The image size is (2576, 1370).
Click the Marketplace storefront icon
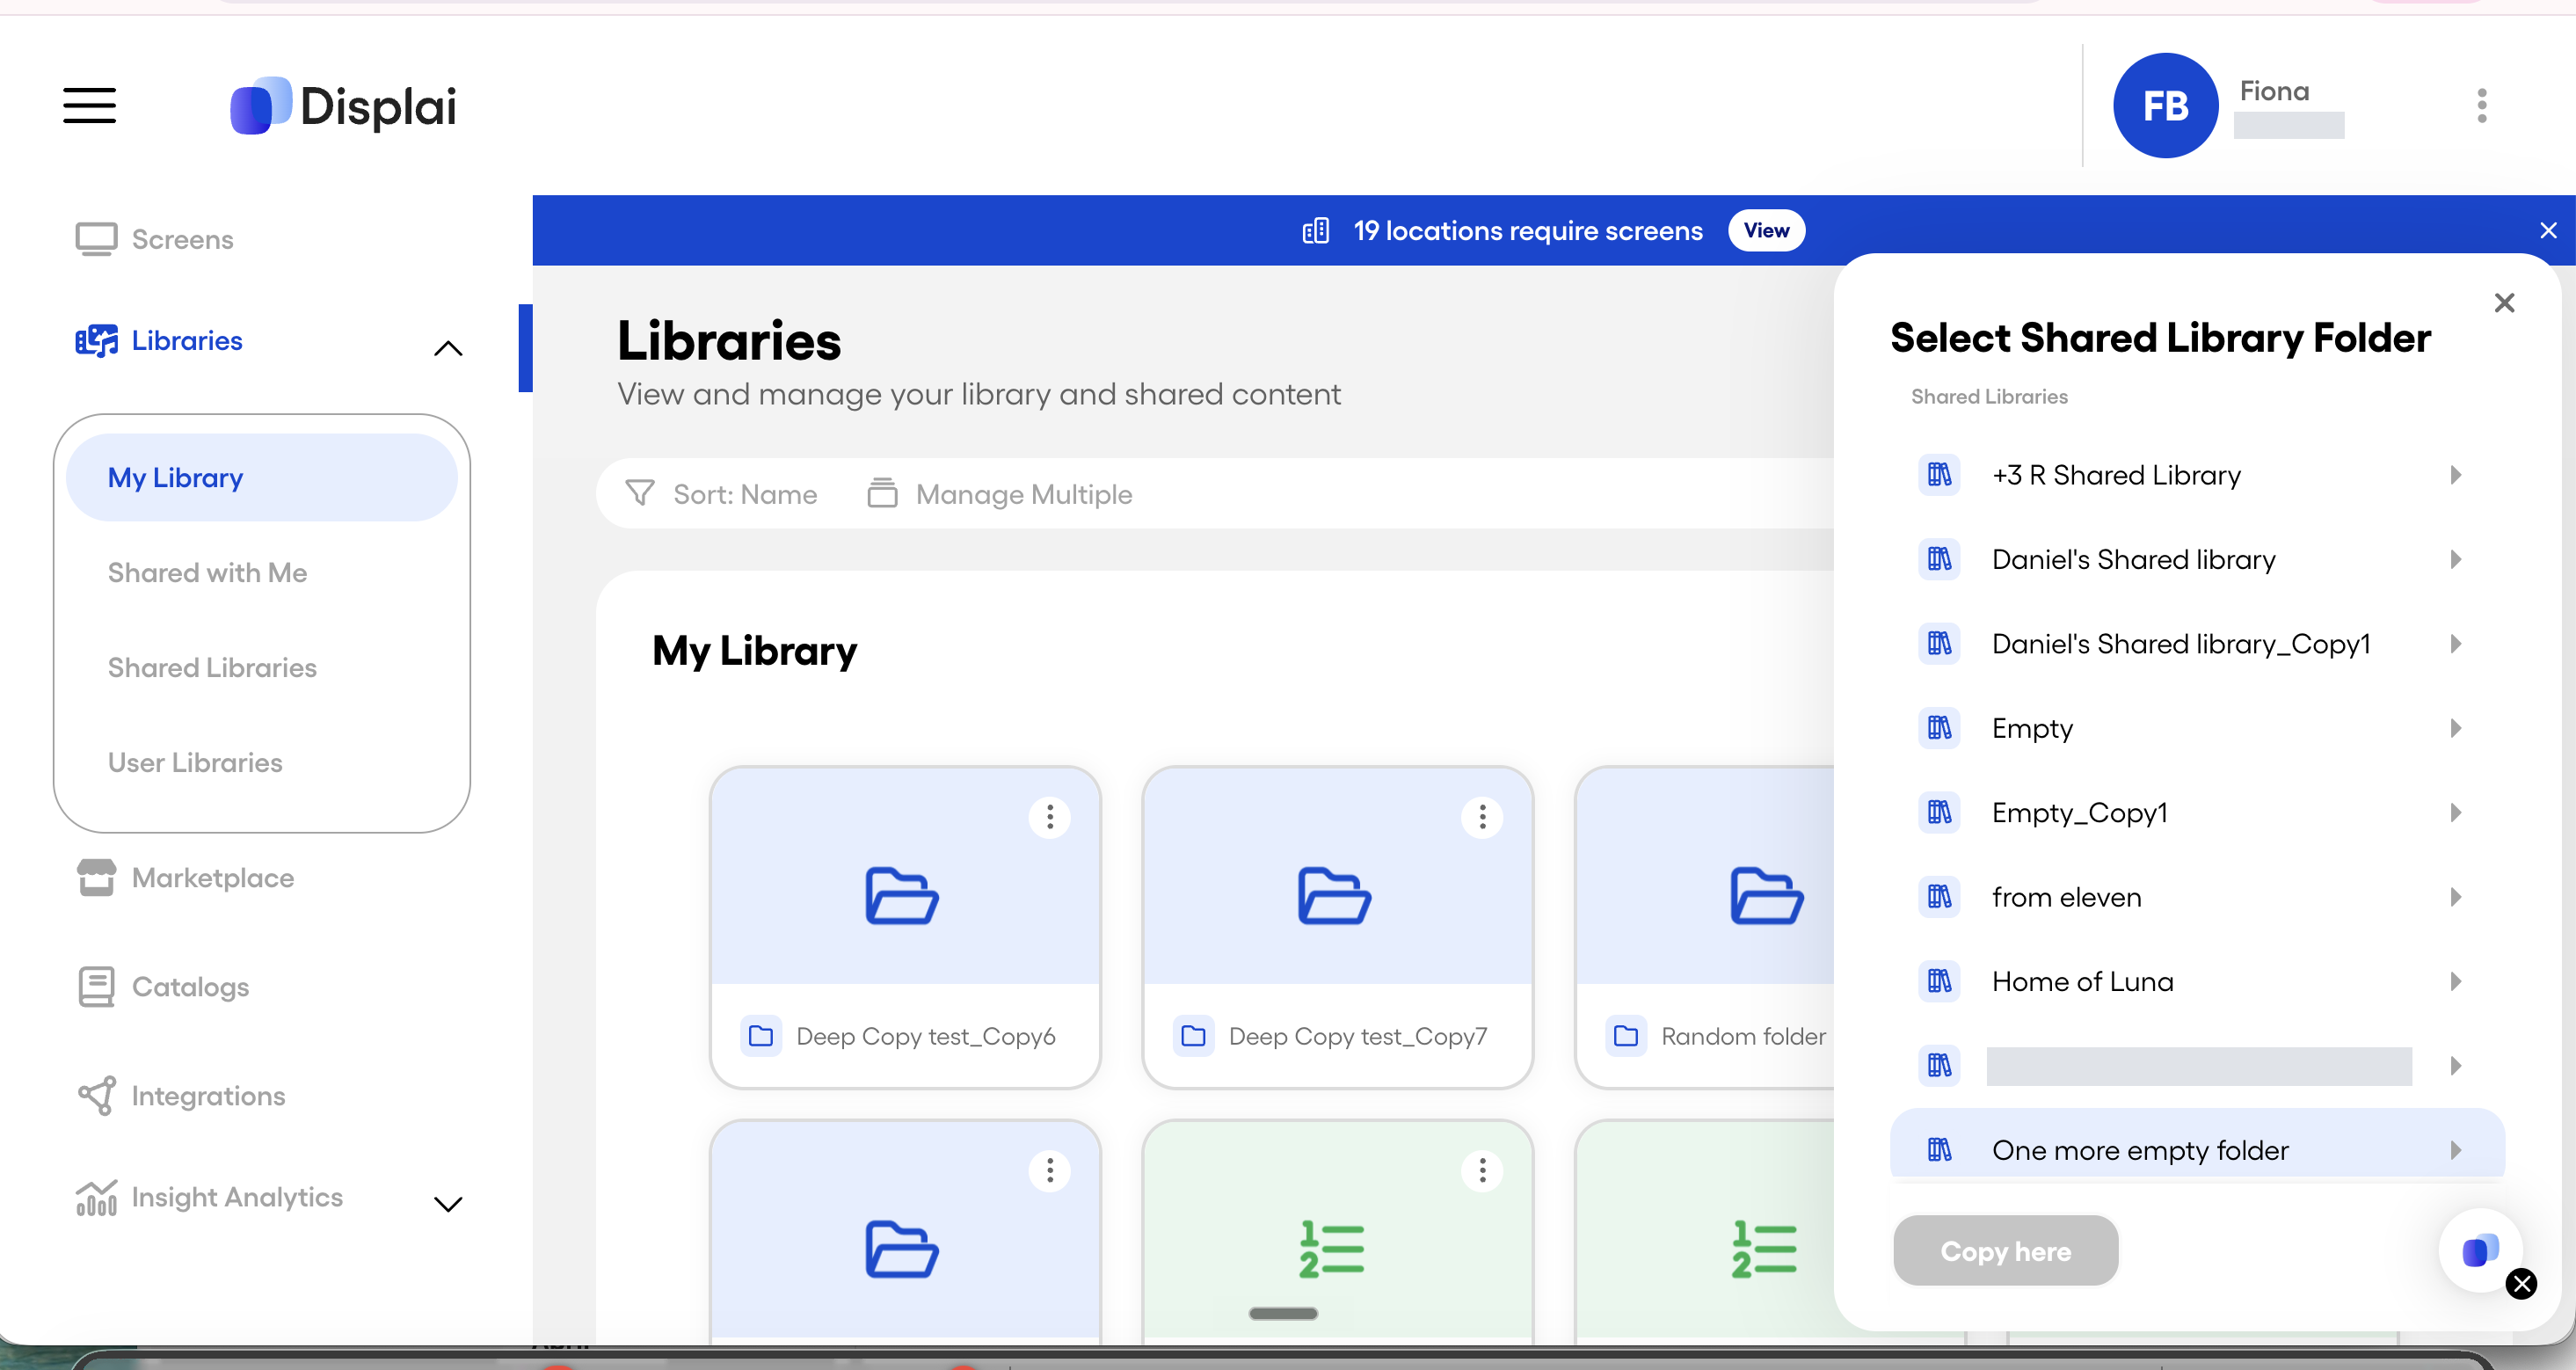tap(96, 877)
